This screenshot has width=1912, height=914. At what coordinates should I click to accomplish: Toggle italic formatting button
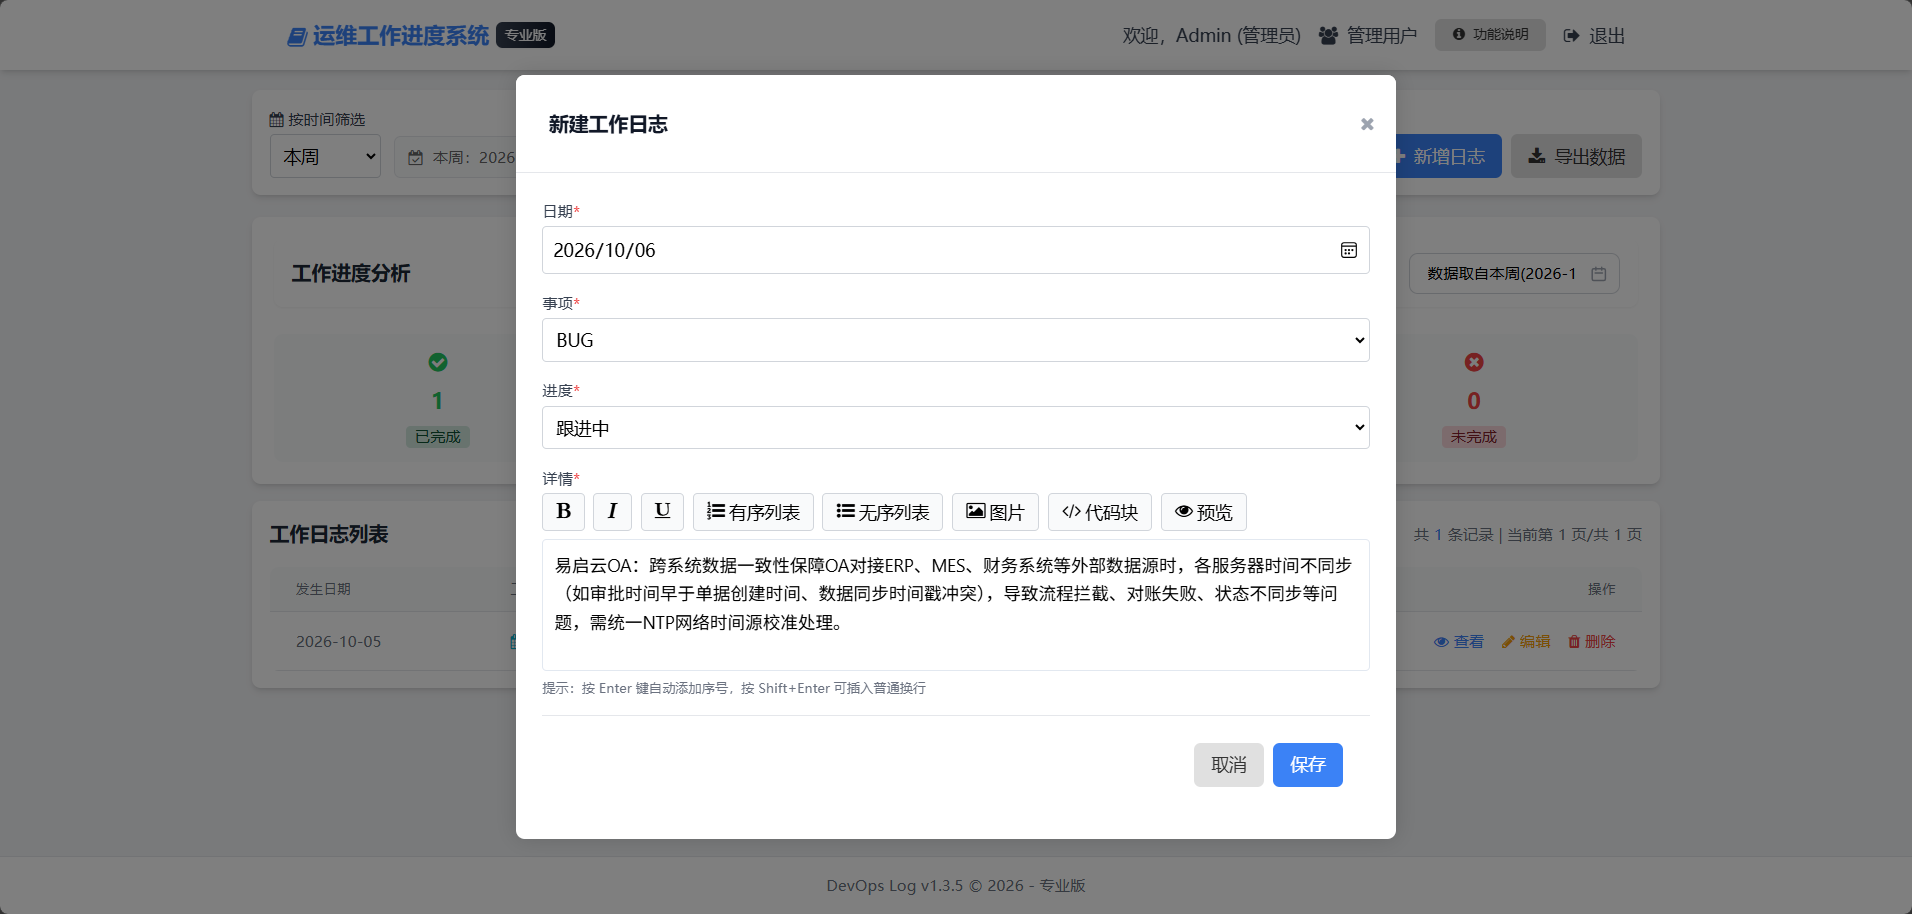tap(612, 512)
